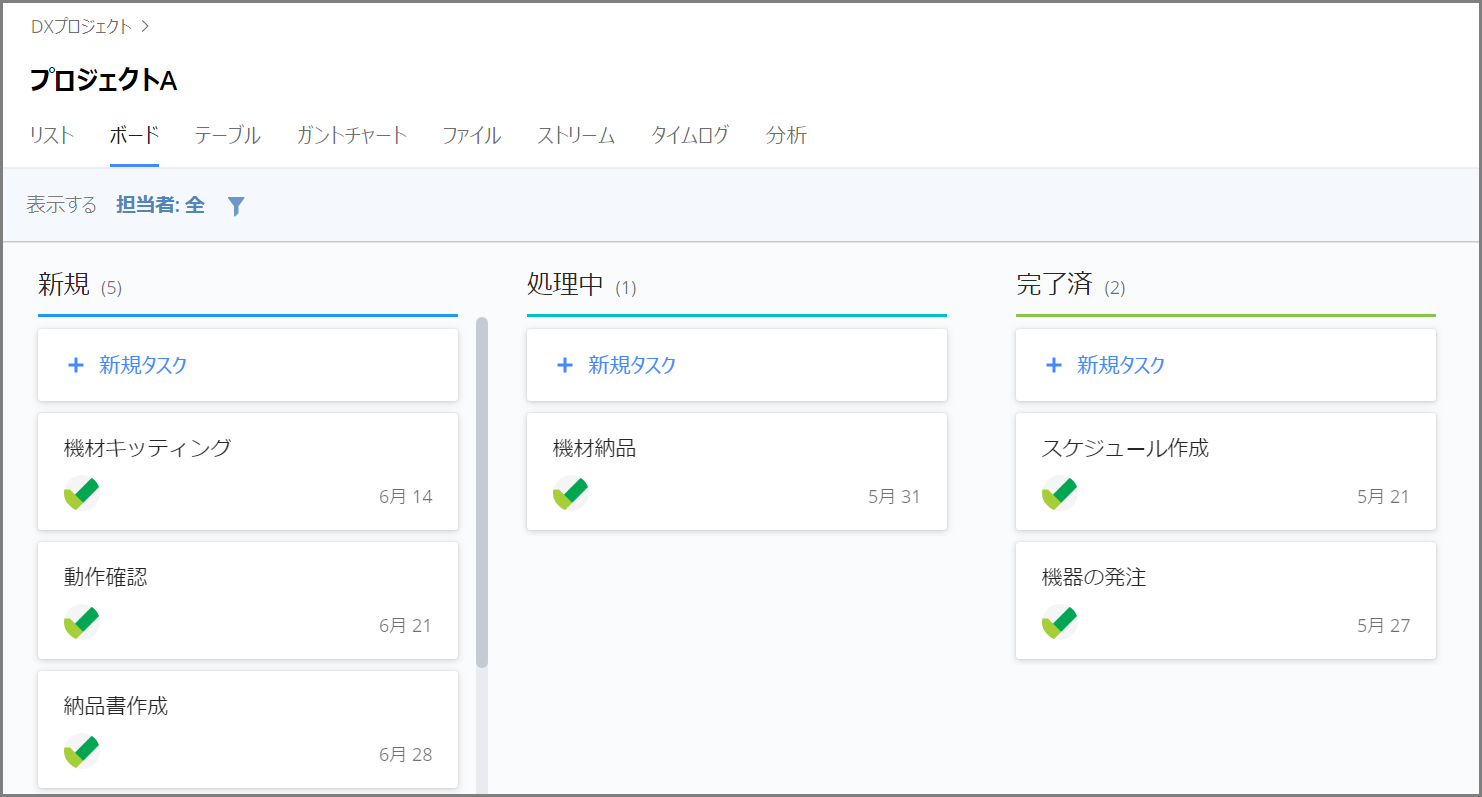Click plus icon in 処理中 column
Screen dimensions: 1482x797
(565, 365)
